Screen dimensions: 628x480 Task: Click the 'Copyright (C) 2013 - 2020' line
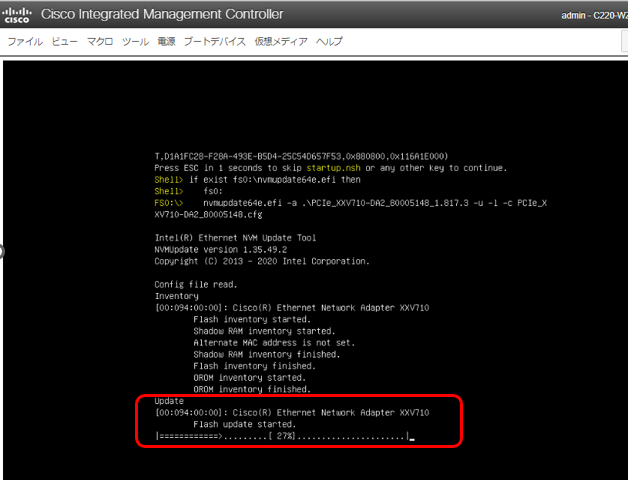click(x=262, y=261)
